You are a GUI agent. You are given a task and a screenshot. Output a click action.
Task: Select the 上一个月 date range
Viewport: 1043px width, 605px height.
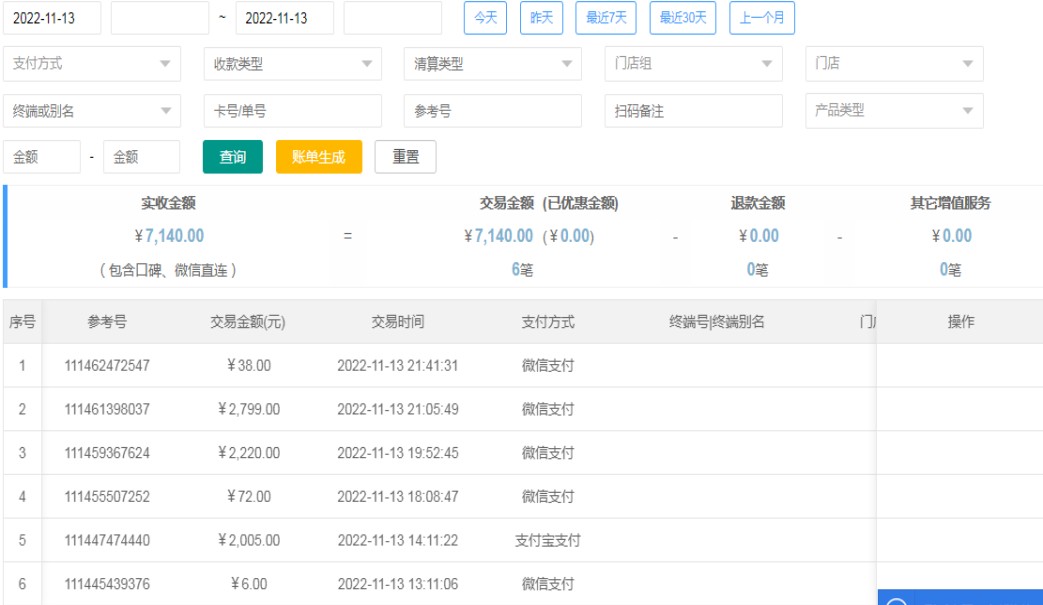tap(762, 18)
